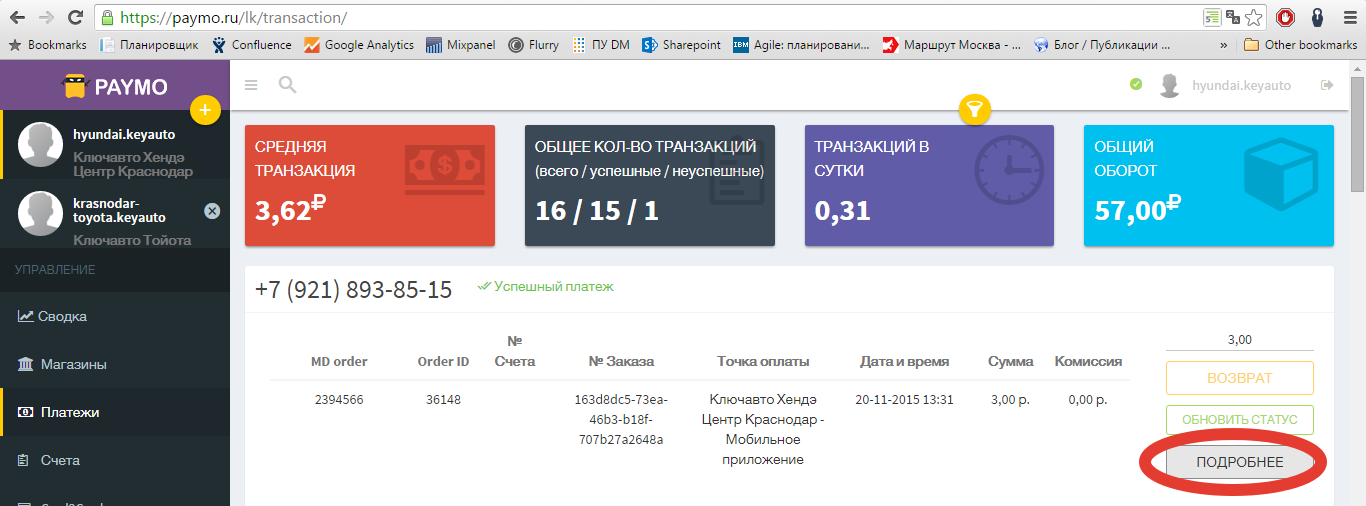This screenshot has height=506, width=1366.
Task: Expand the hidden bookmarks chevron
Action: point(1224,45)
